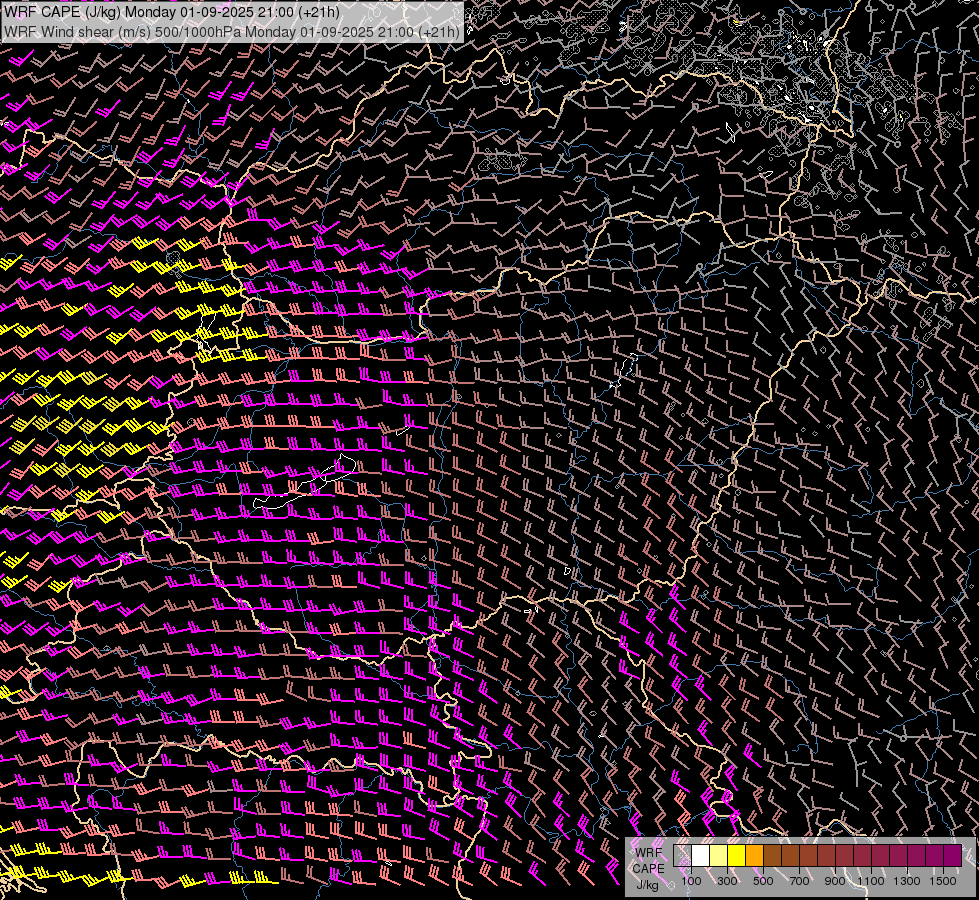Viewport: 979px width, 900px height.
Task: Click the '900' legend tick label
Action: tap(835, 881)
